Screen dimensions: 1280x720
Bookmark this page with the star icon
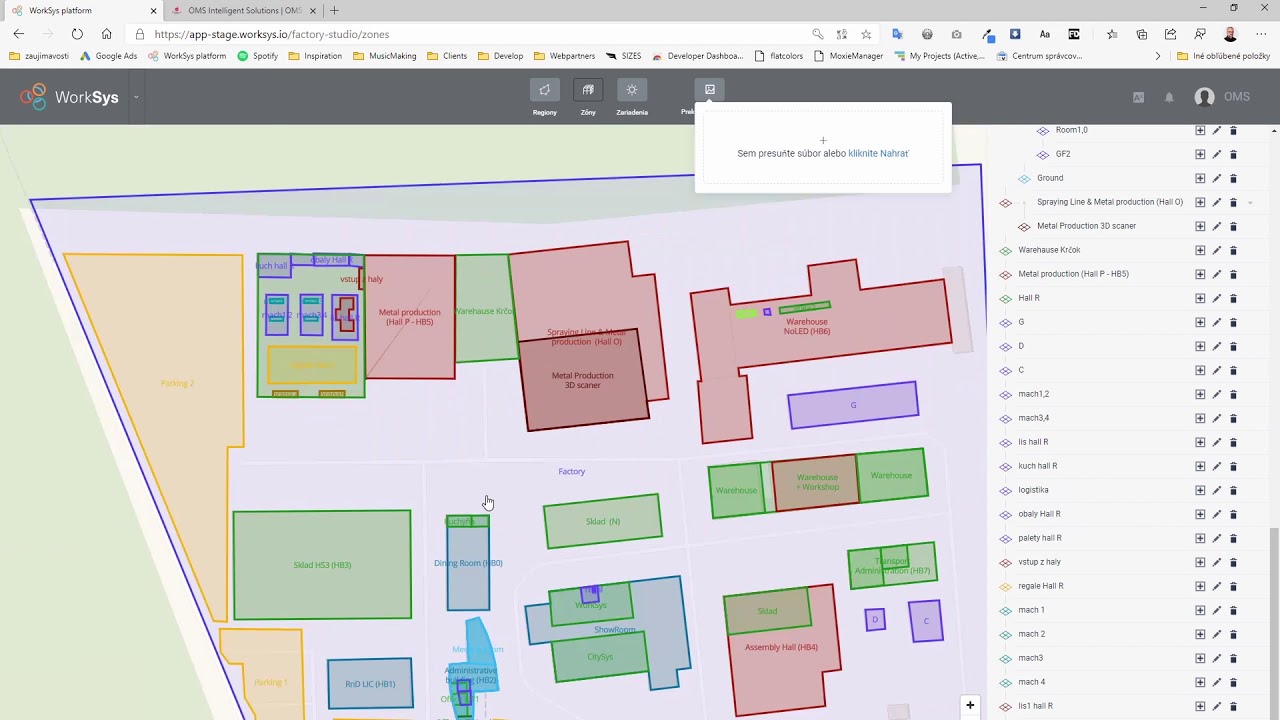(866, 34)
